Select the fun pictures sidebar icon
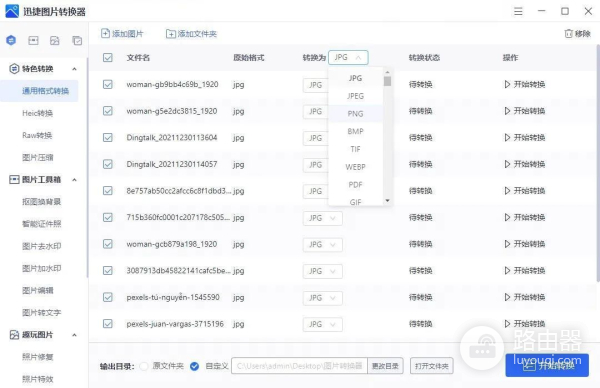 tap(55, 40)
